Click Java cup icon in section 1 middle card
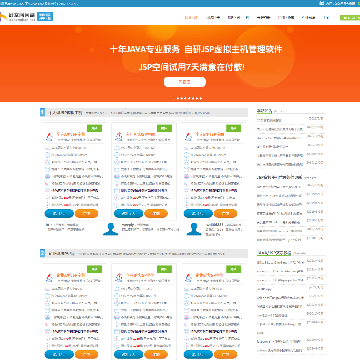This screenshot has width=360, height=360. click(x=119, y=136)
